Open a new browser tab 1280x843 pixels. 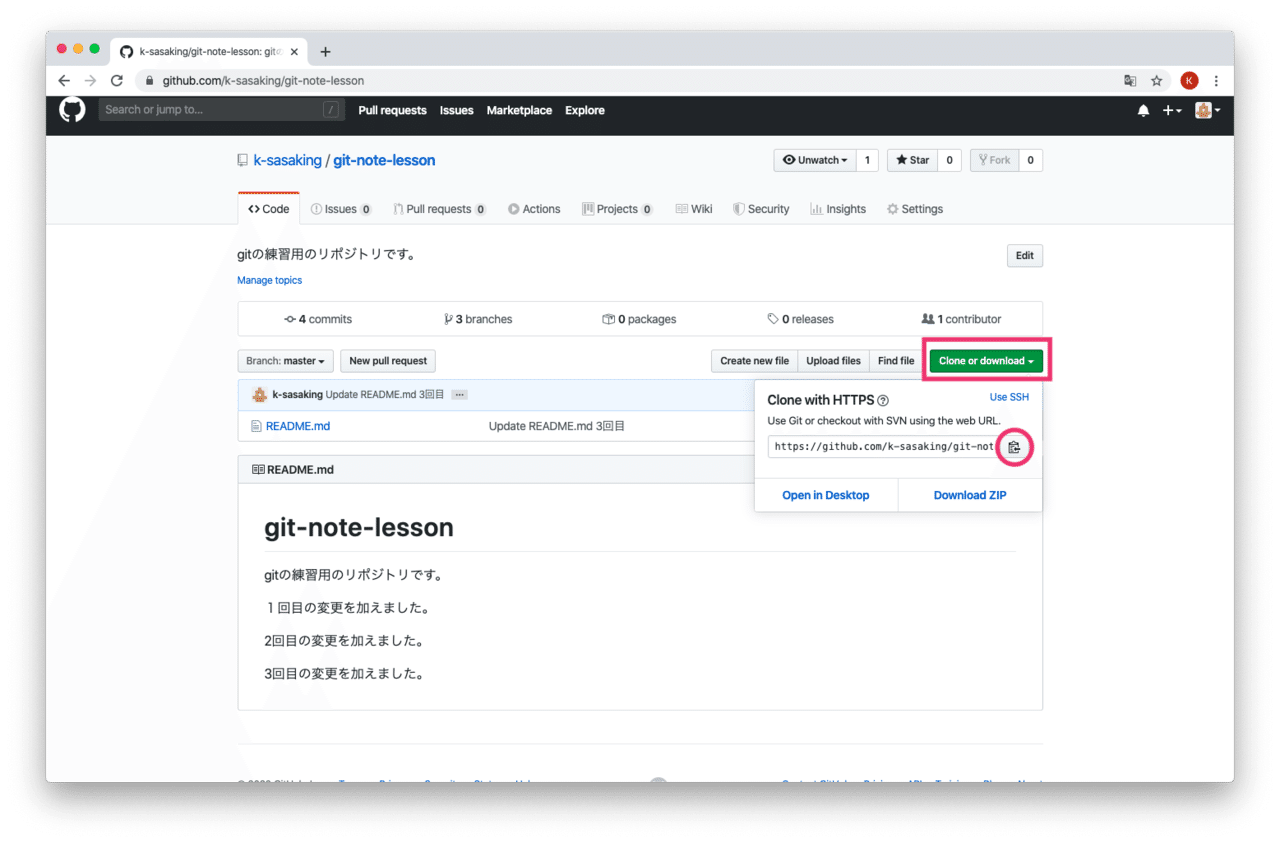(325, 52)
